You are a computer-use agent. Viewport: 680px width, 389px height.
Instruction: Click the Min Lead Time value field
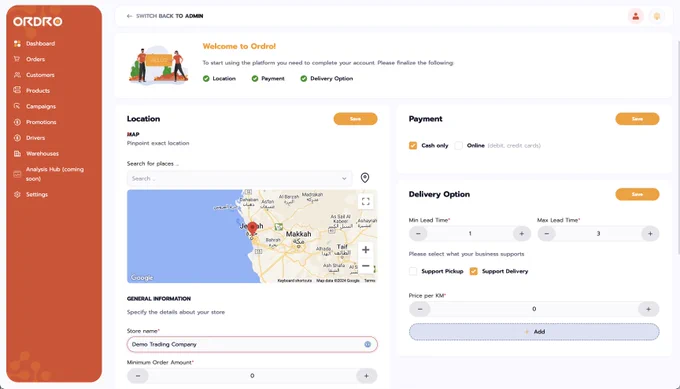[x=470, y=234]
